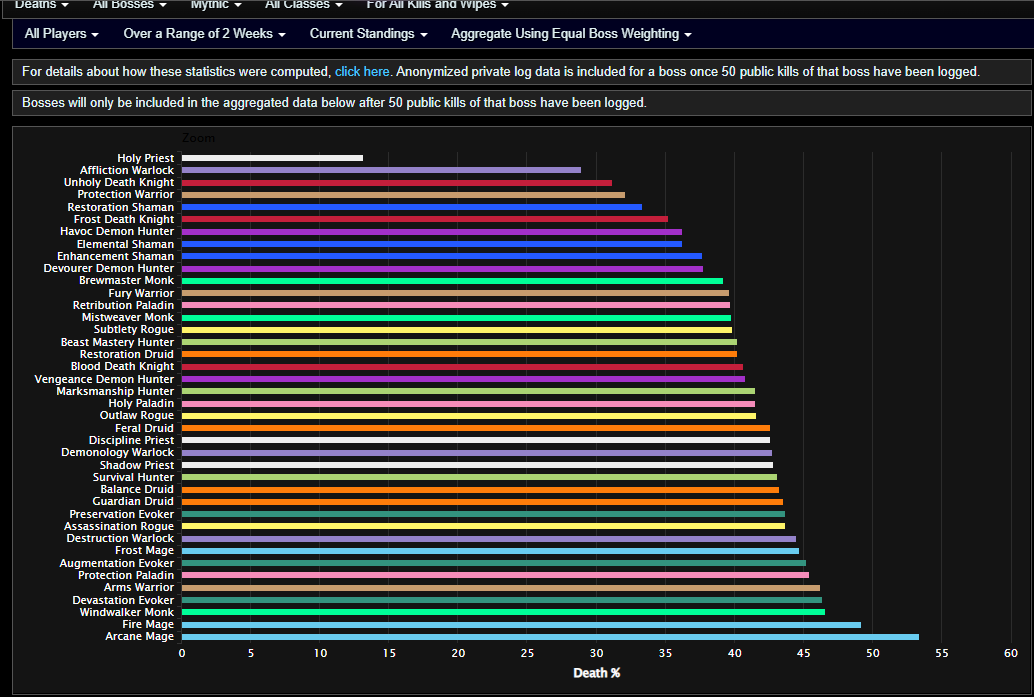Viewport: 1034px width, 697px height.
Task: Click the Frost Death Knight label
Action: [124, 219]
